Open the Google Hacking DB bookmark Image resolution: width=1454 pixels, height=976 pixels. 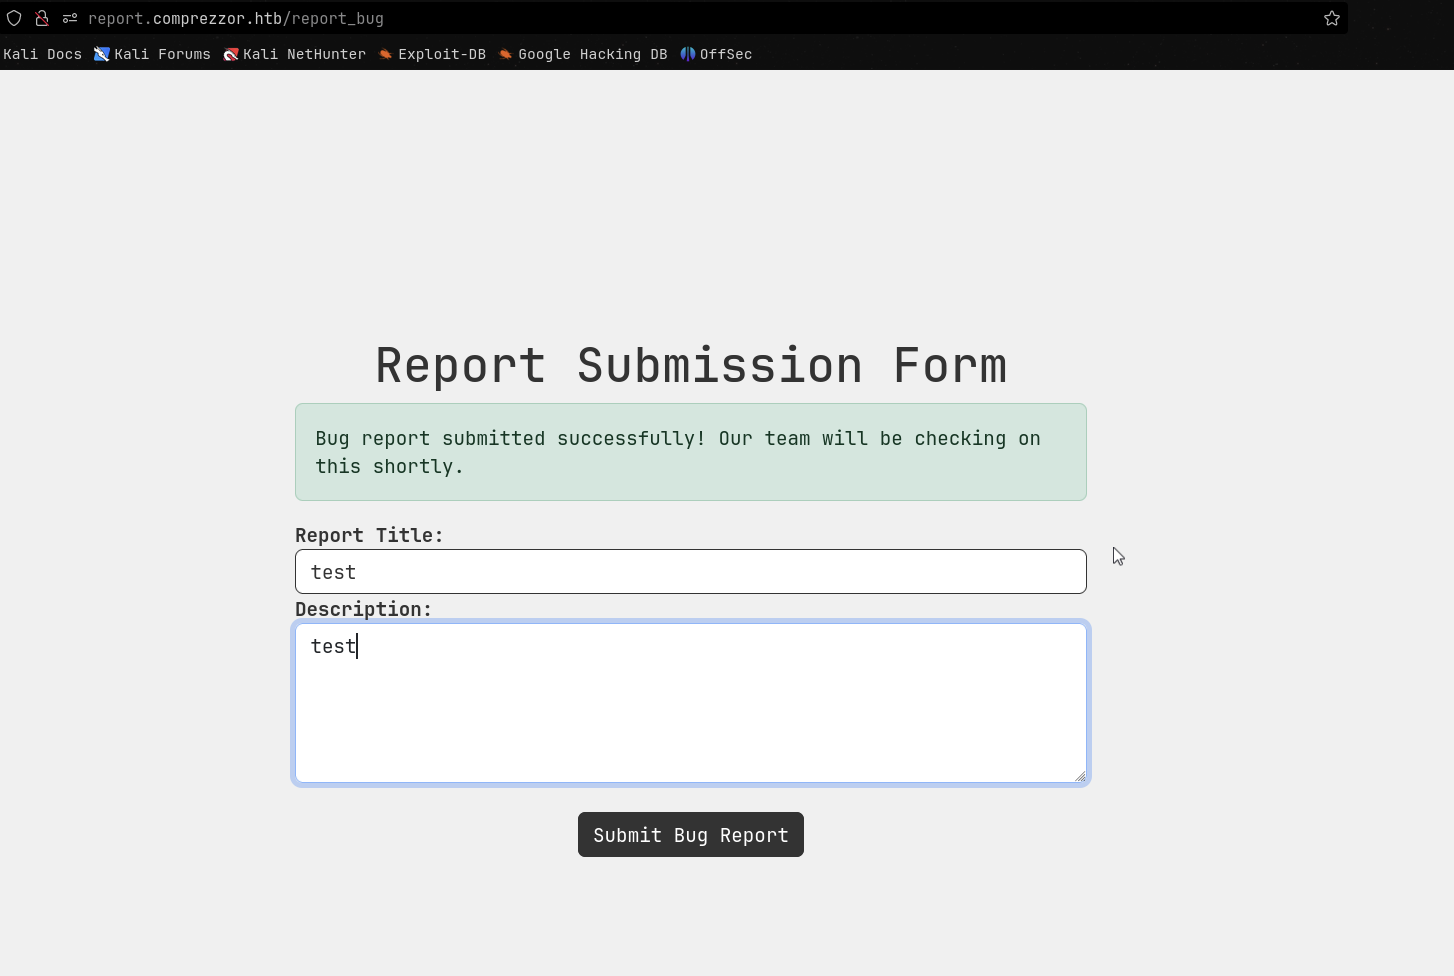(583, 54)
